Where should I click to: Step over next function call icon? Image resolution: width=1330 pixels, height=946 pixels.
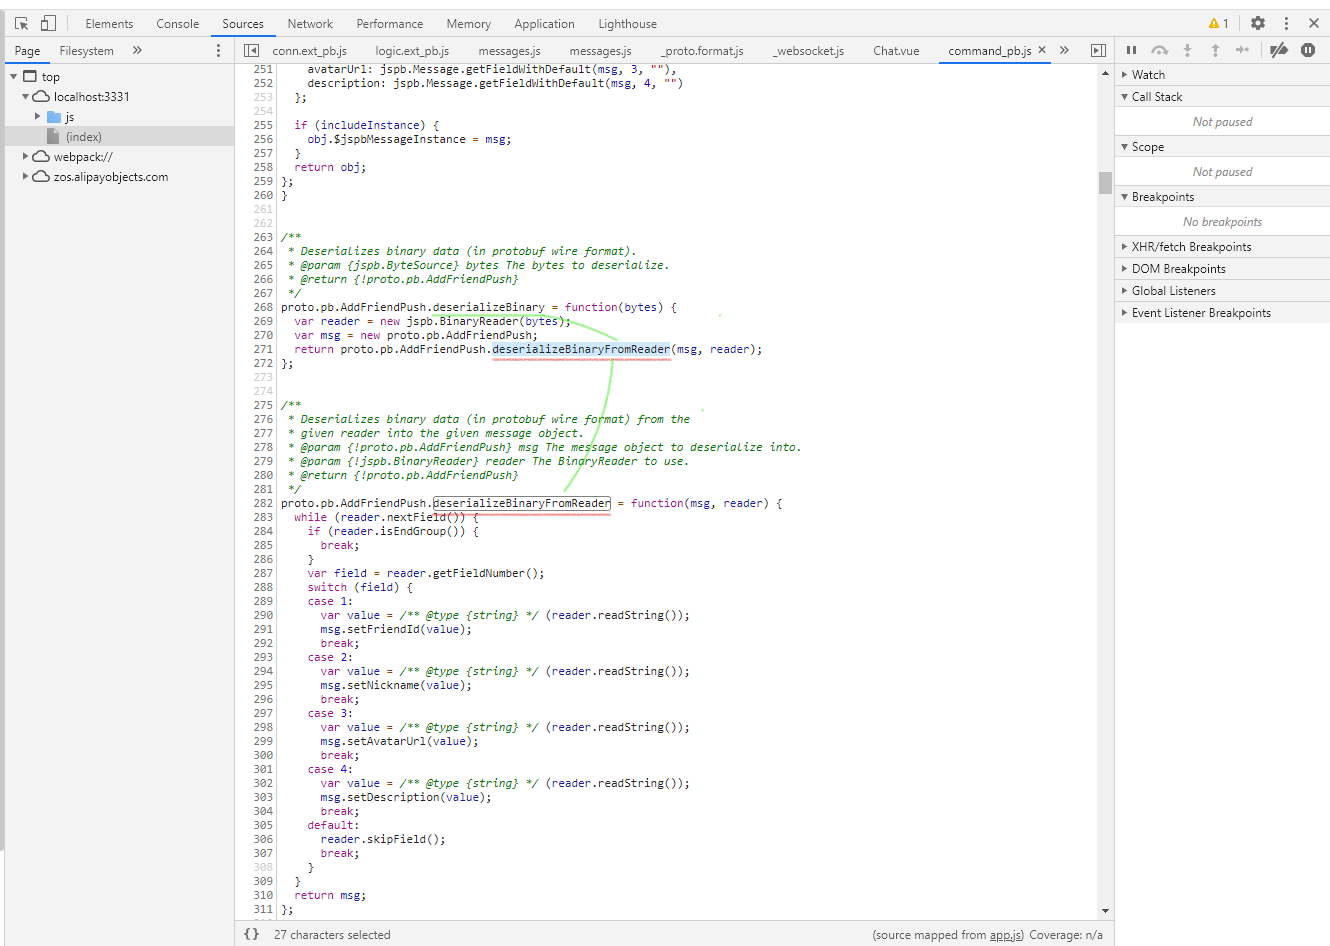tap(1160, 50)
